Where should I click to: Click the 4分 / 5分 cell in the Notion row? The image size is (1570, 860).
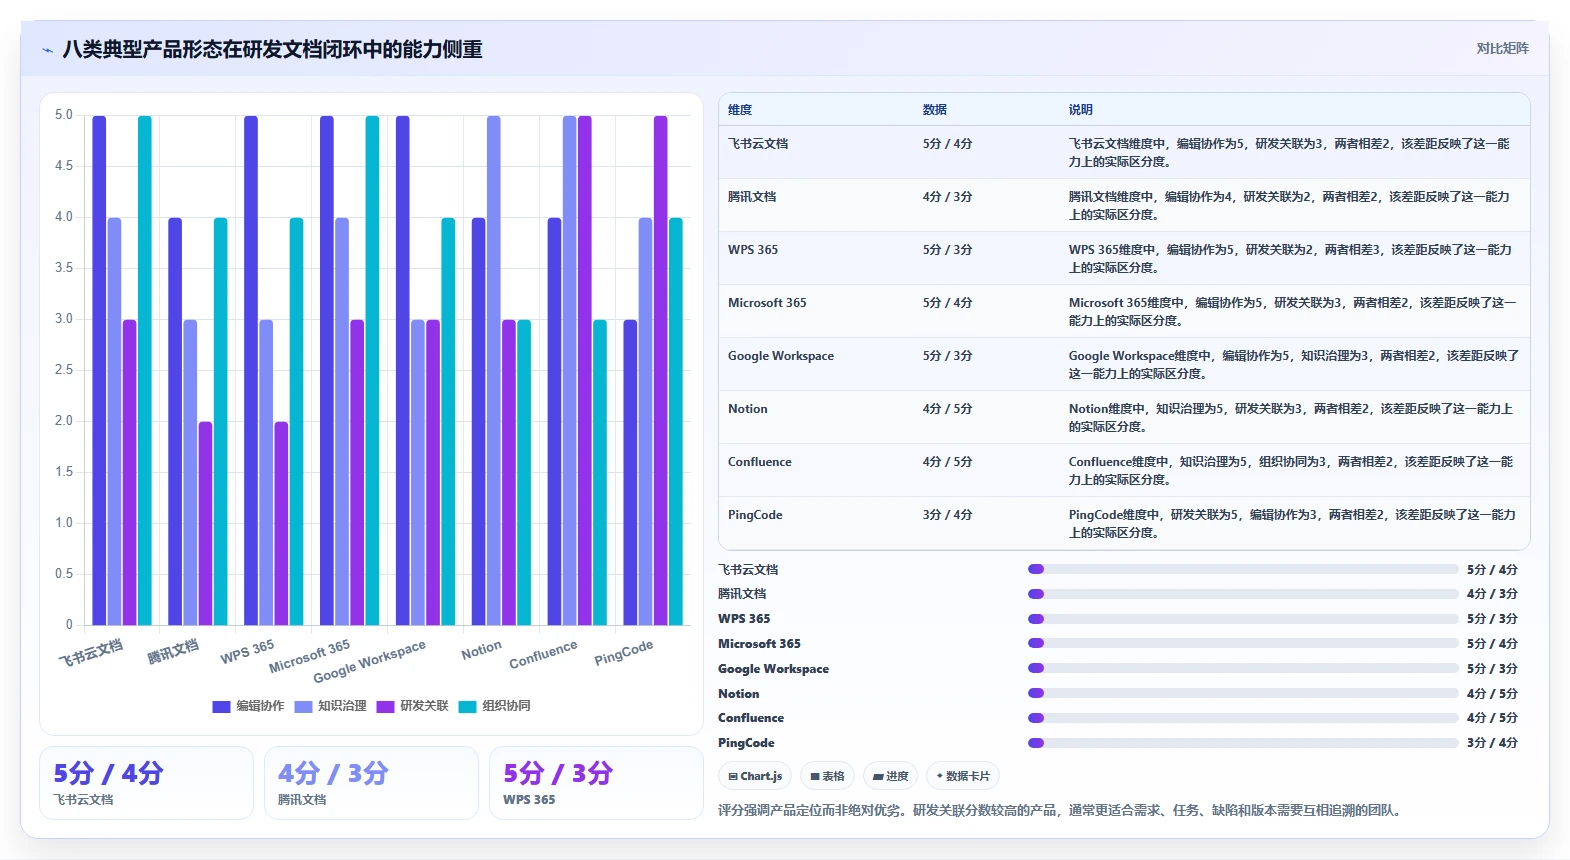pyautogui.click(x=947, y=409)
